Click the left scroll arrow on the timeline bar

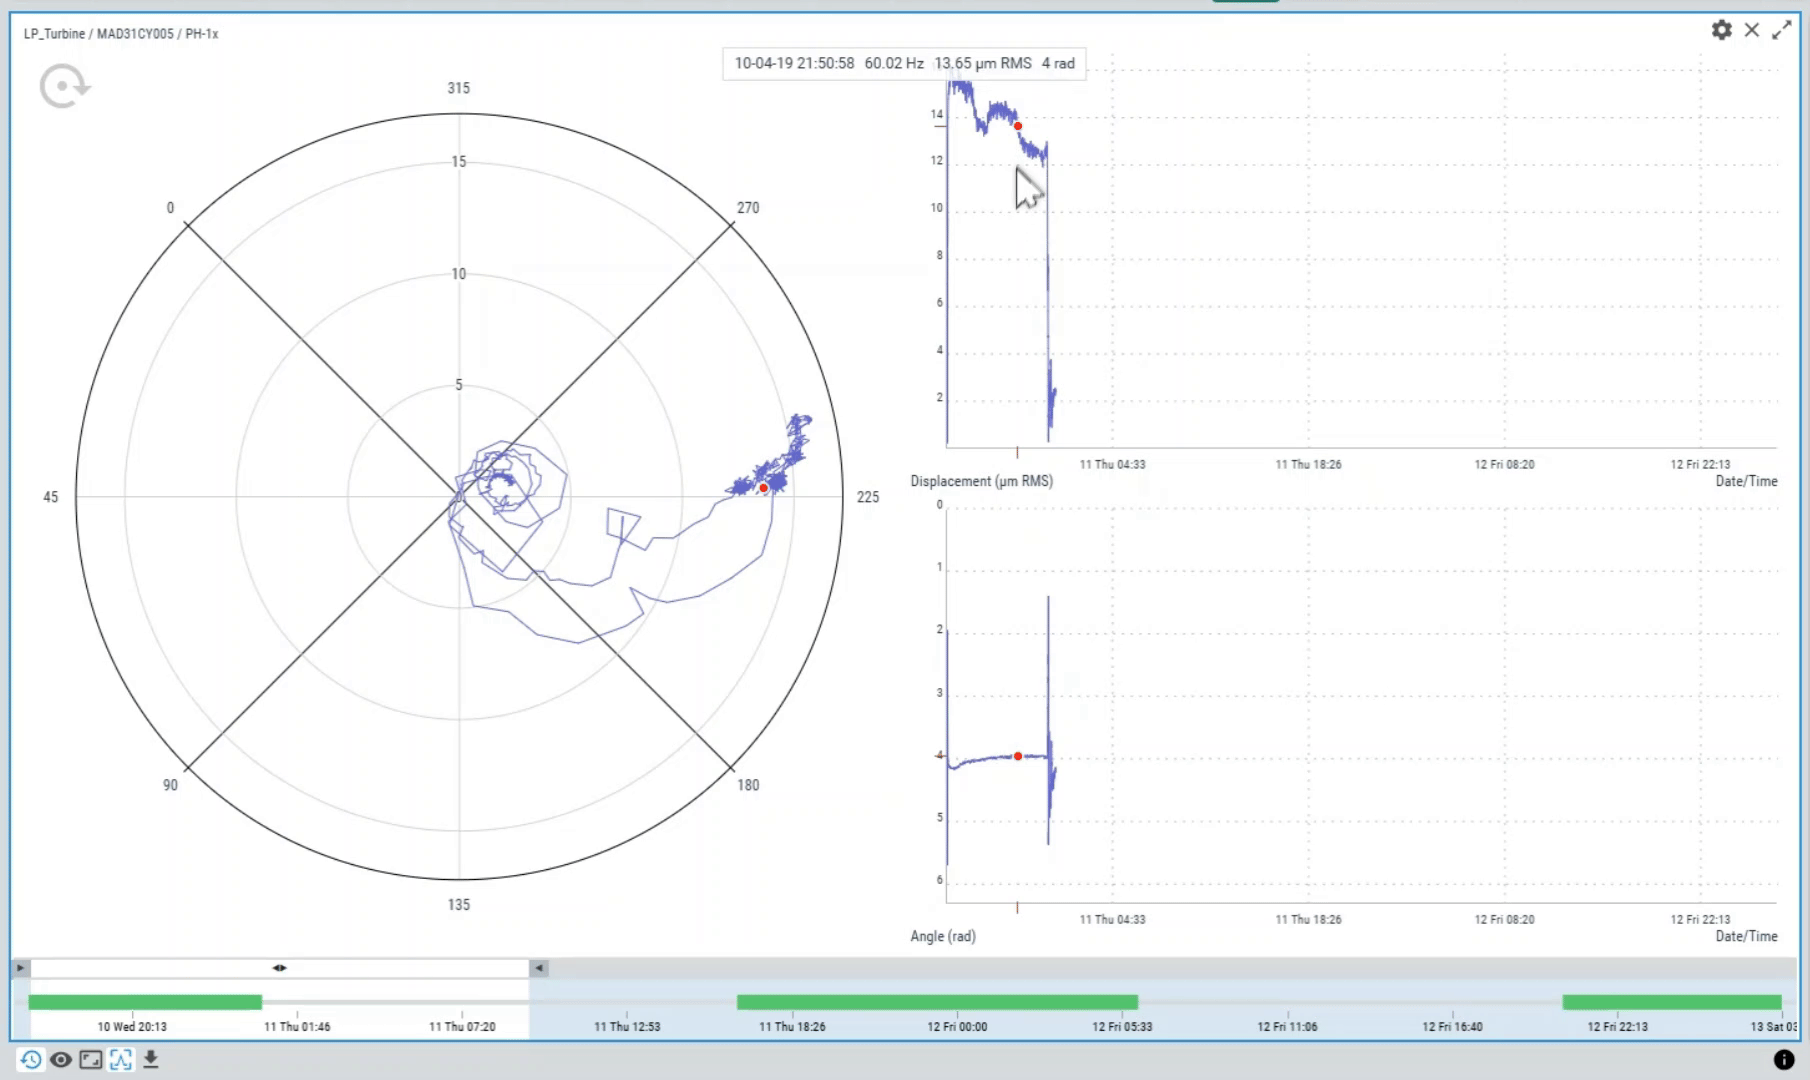(x=19, y=968)
